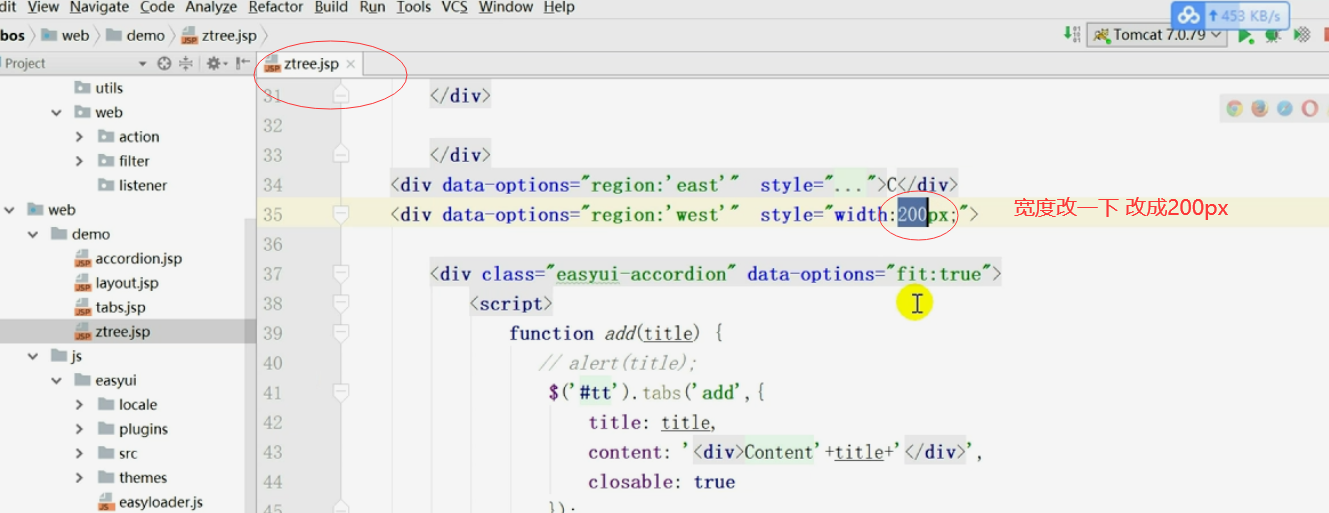Collapse the js folder
Viewport: 1329px width, 513px height.
[x=33, y=356]
